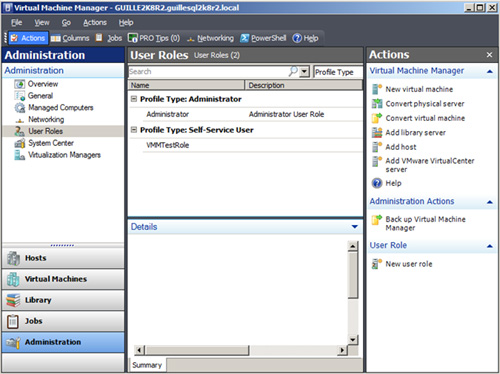The image size is (500, 374).
Task: Go to Virtual Machines navigation pane
Action: [x=63, y=279]
